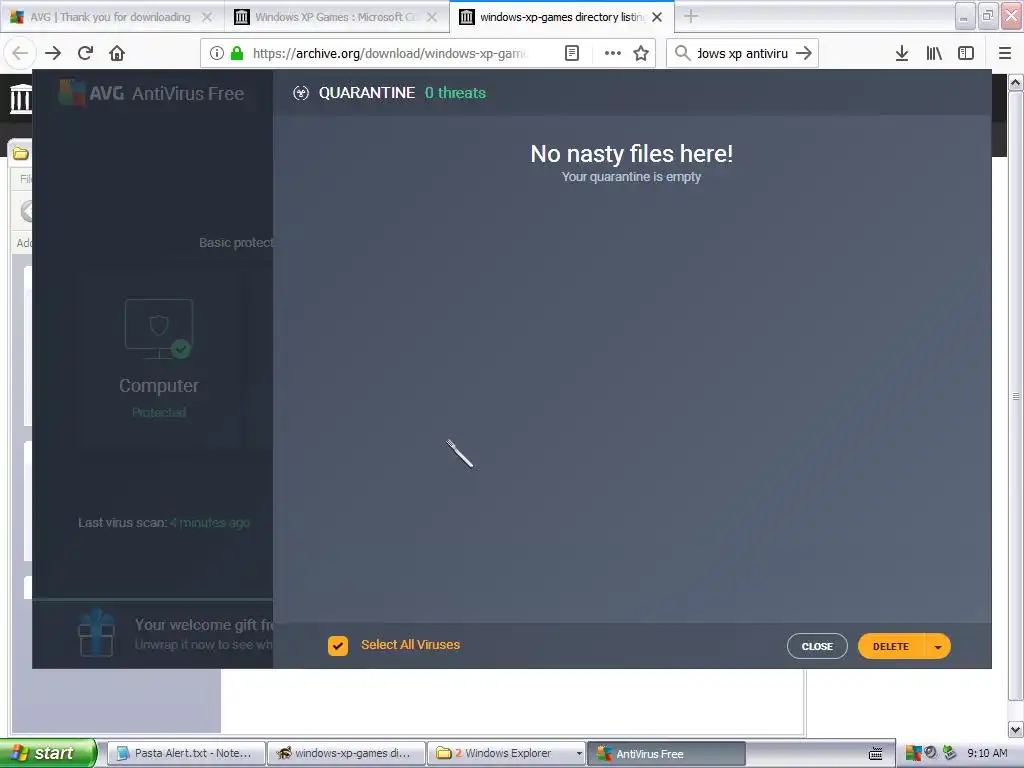The image size is (1024, 768).
Task: Open the Firefox hamburger menu
Action: coord(1005,53)
